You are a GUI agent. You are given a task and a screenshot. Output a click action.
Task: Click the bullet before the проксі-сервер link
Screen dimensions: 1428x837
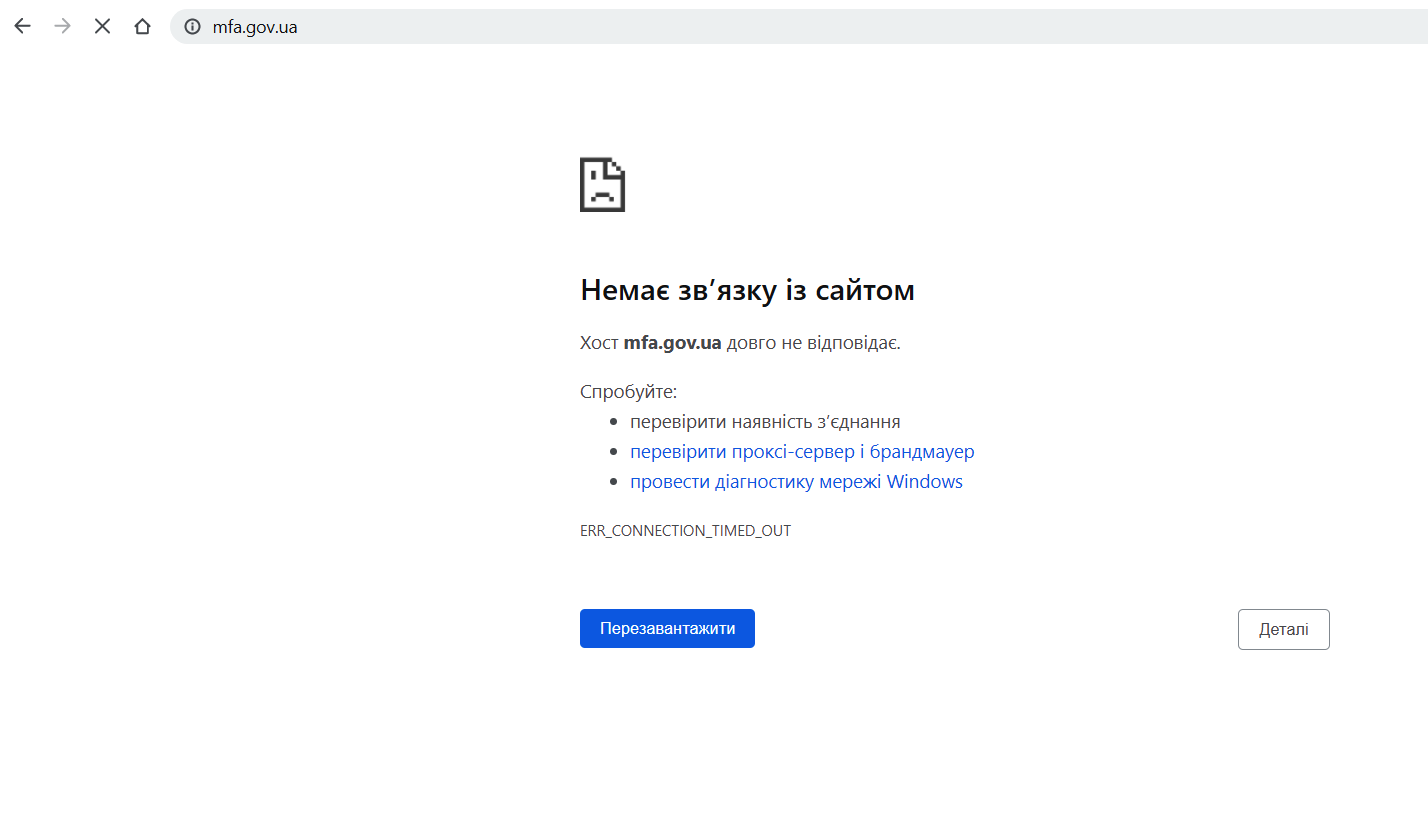click(615, 453)
